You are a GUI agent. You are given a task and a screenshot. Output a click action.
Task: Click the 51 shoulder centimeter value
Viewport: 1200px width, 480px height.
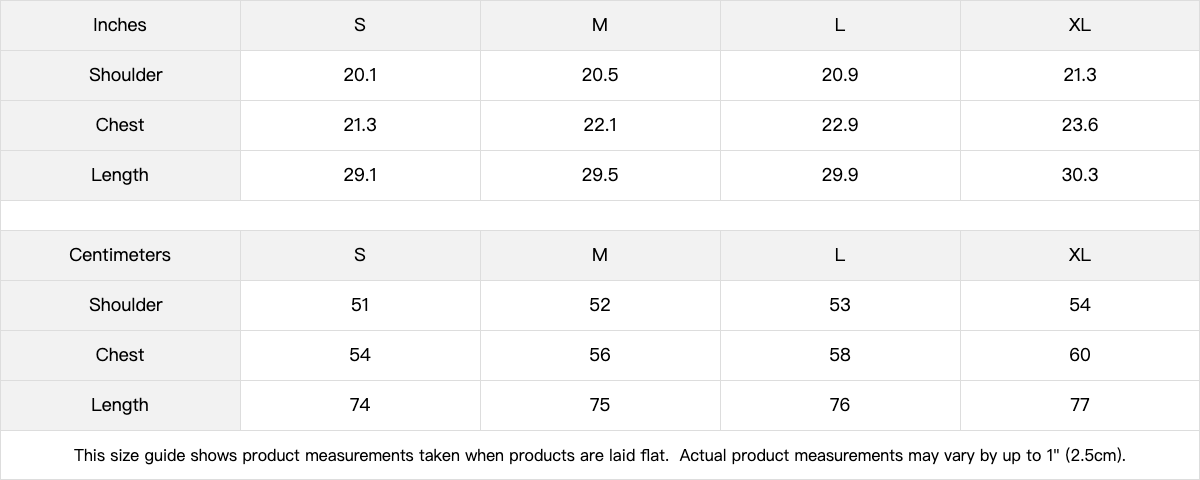360,305
